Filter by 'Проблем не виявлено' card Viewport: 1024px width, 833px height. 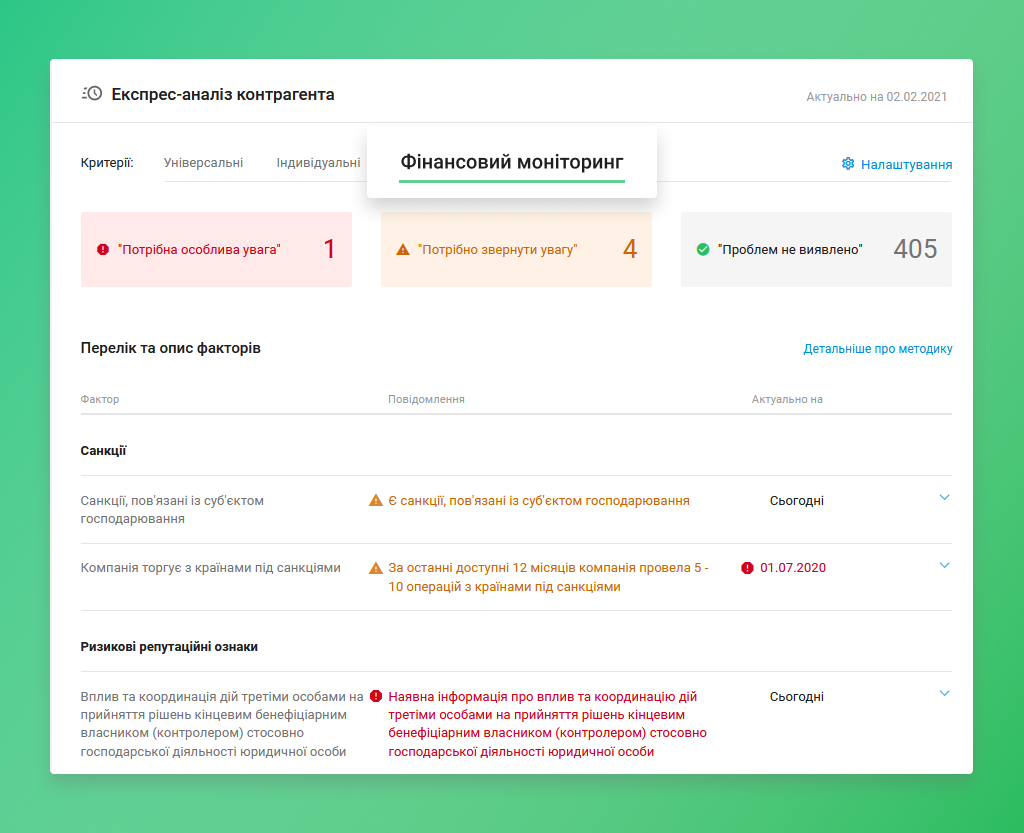816,250
